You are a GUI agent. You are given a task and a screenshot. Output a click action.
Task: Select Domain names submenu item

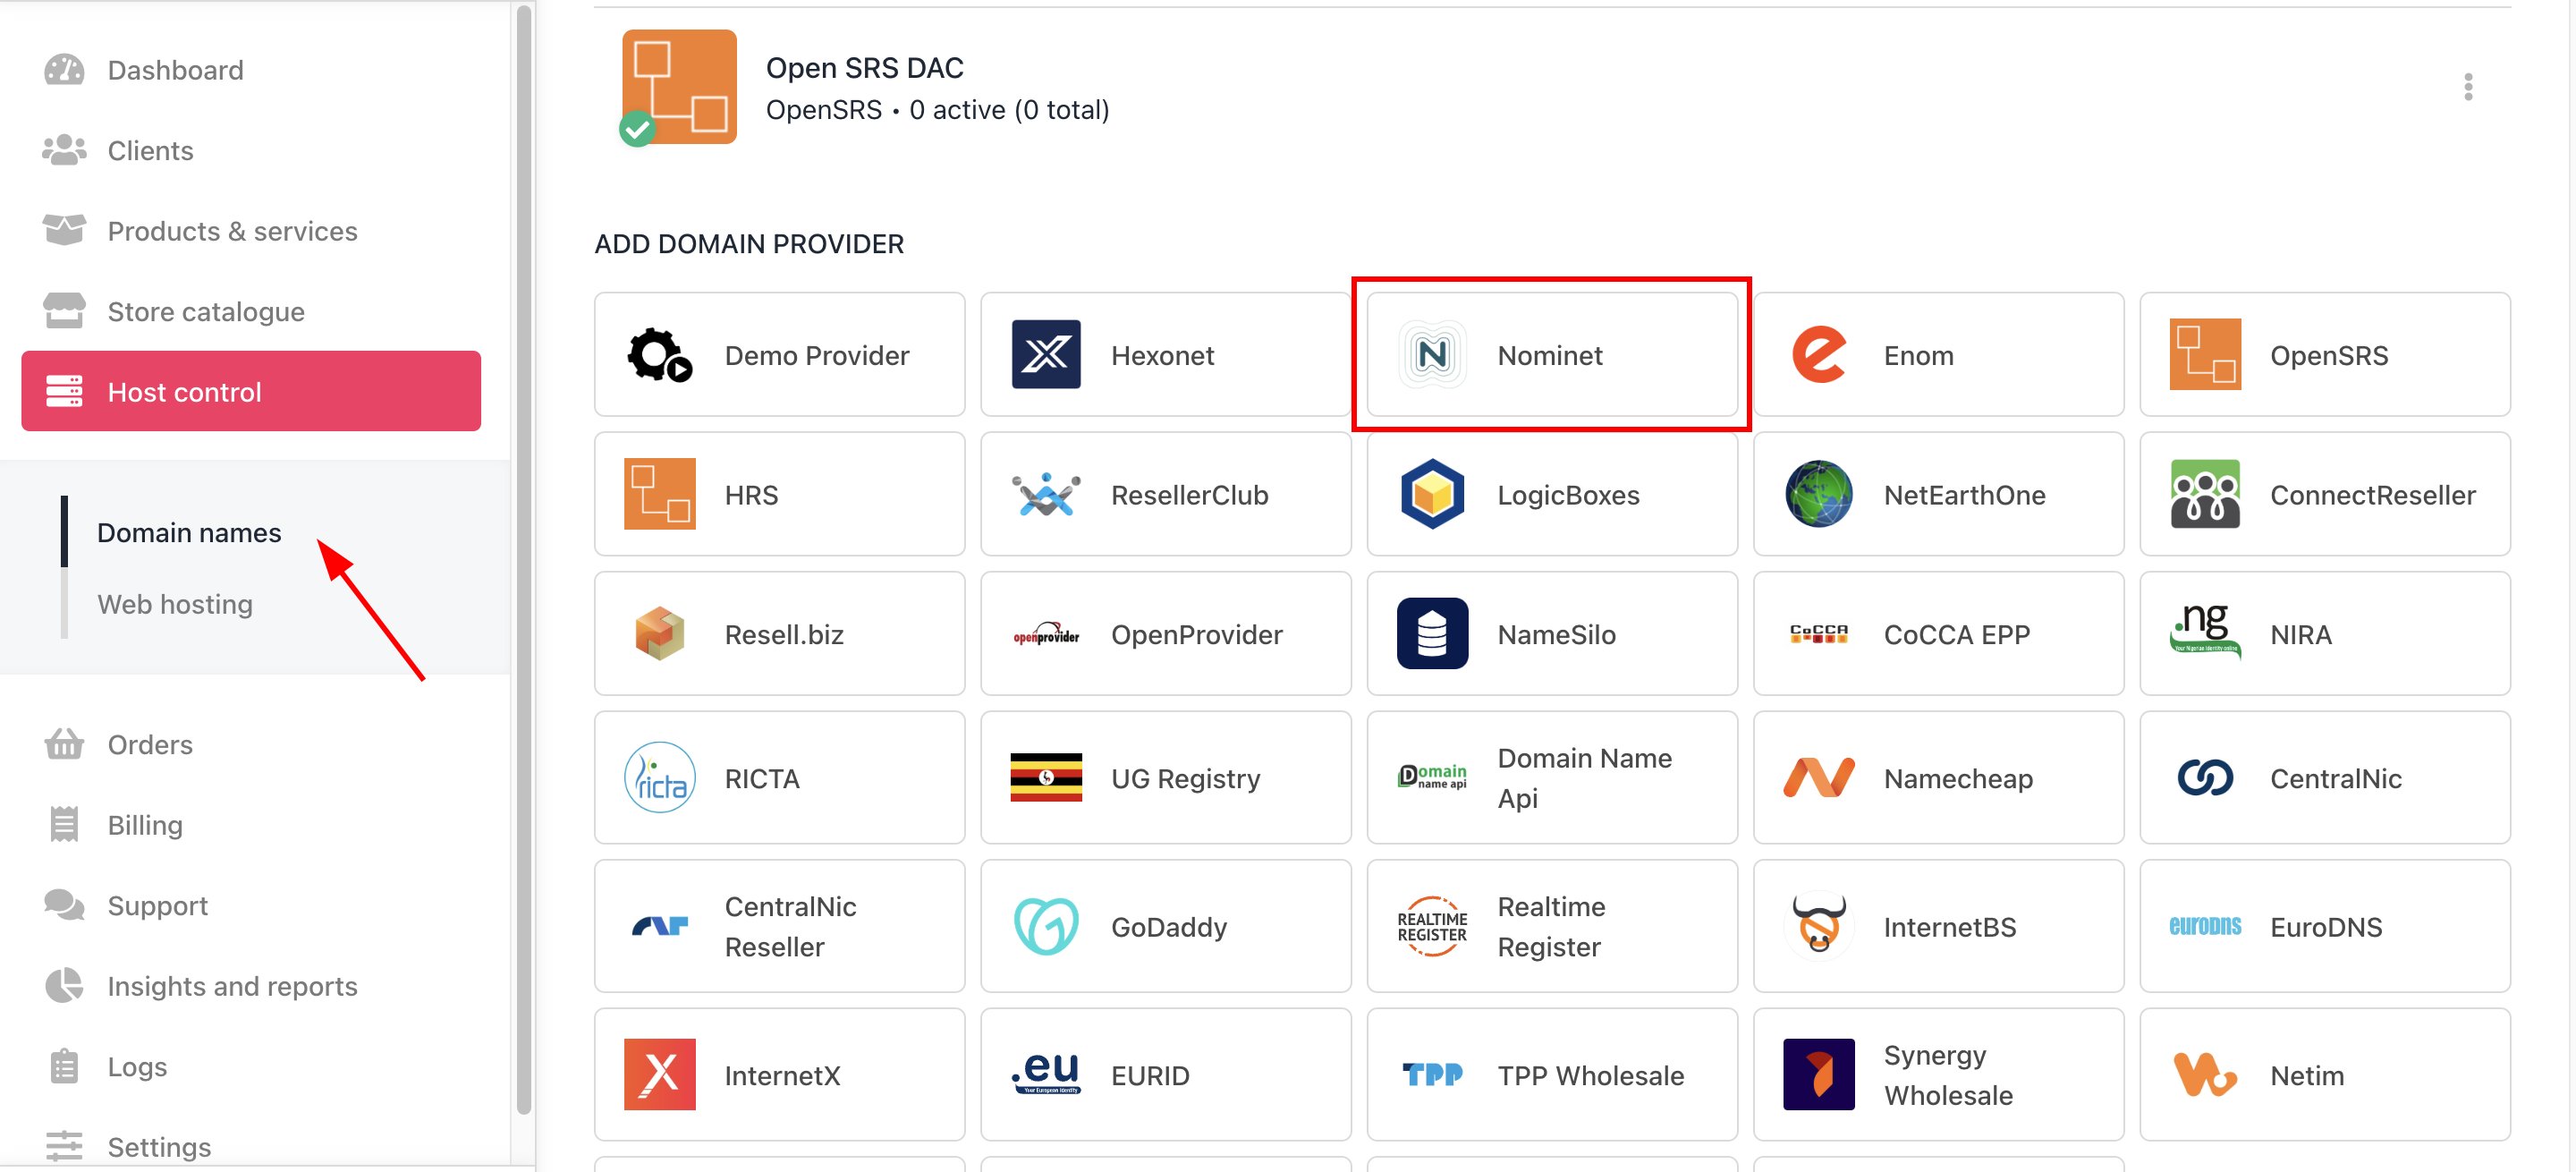tap(189, 533)
